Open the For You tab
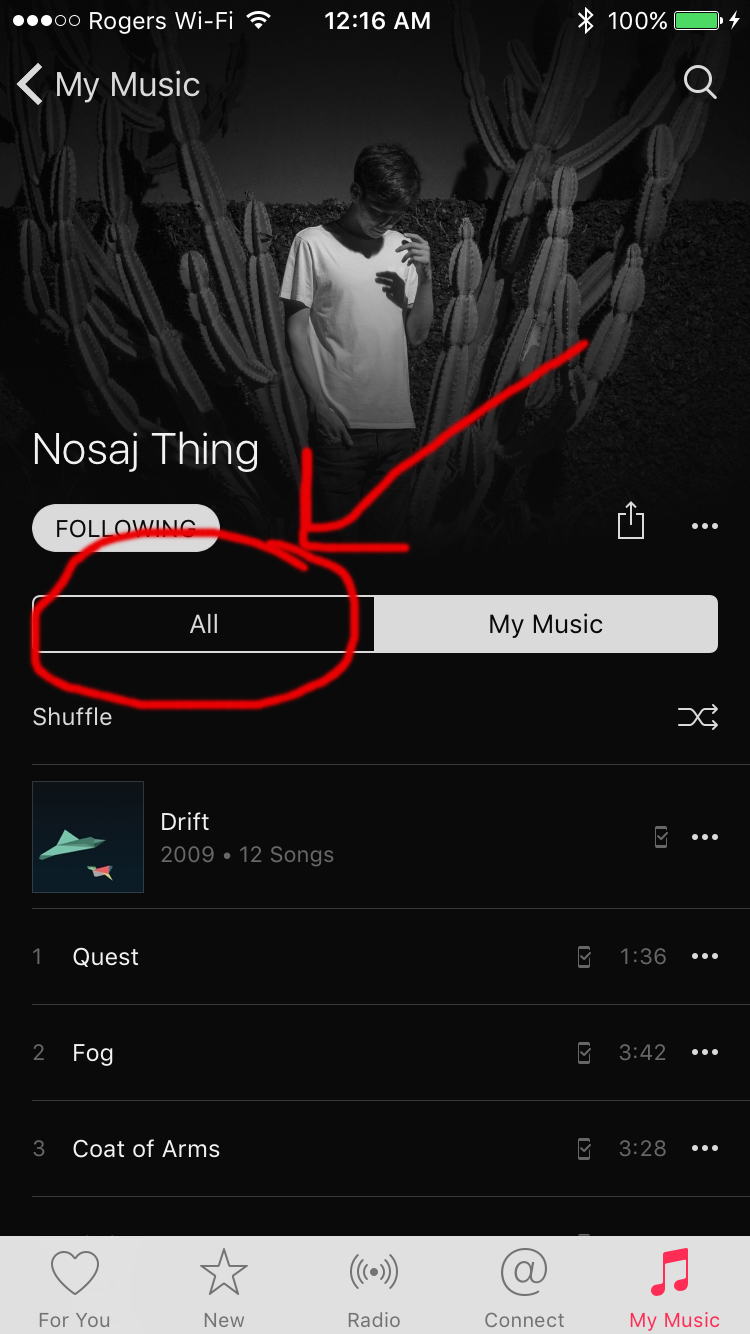 point(75,1287)
